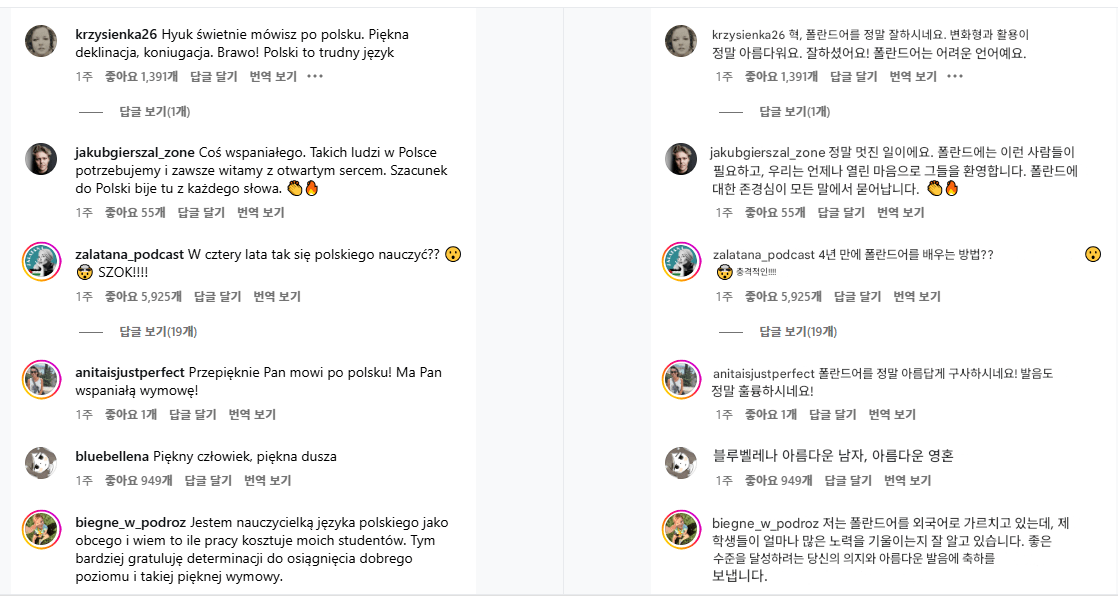Click '번역 보기' under the 'Coś wspaniałego' comment
This screenshot has width=1118, height=602.
(261, 212)
